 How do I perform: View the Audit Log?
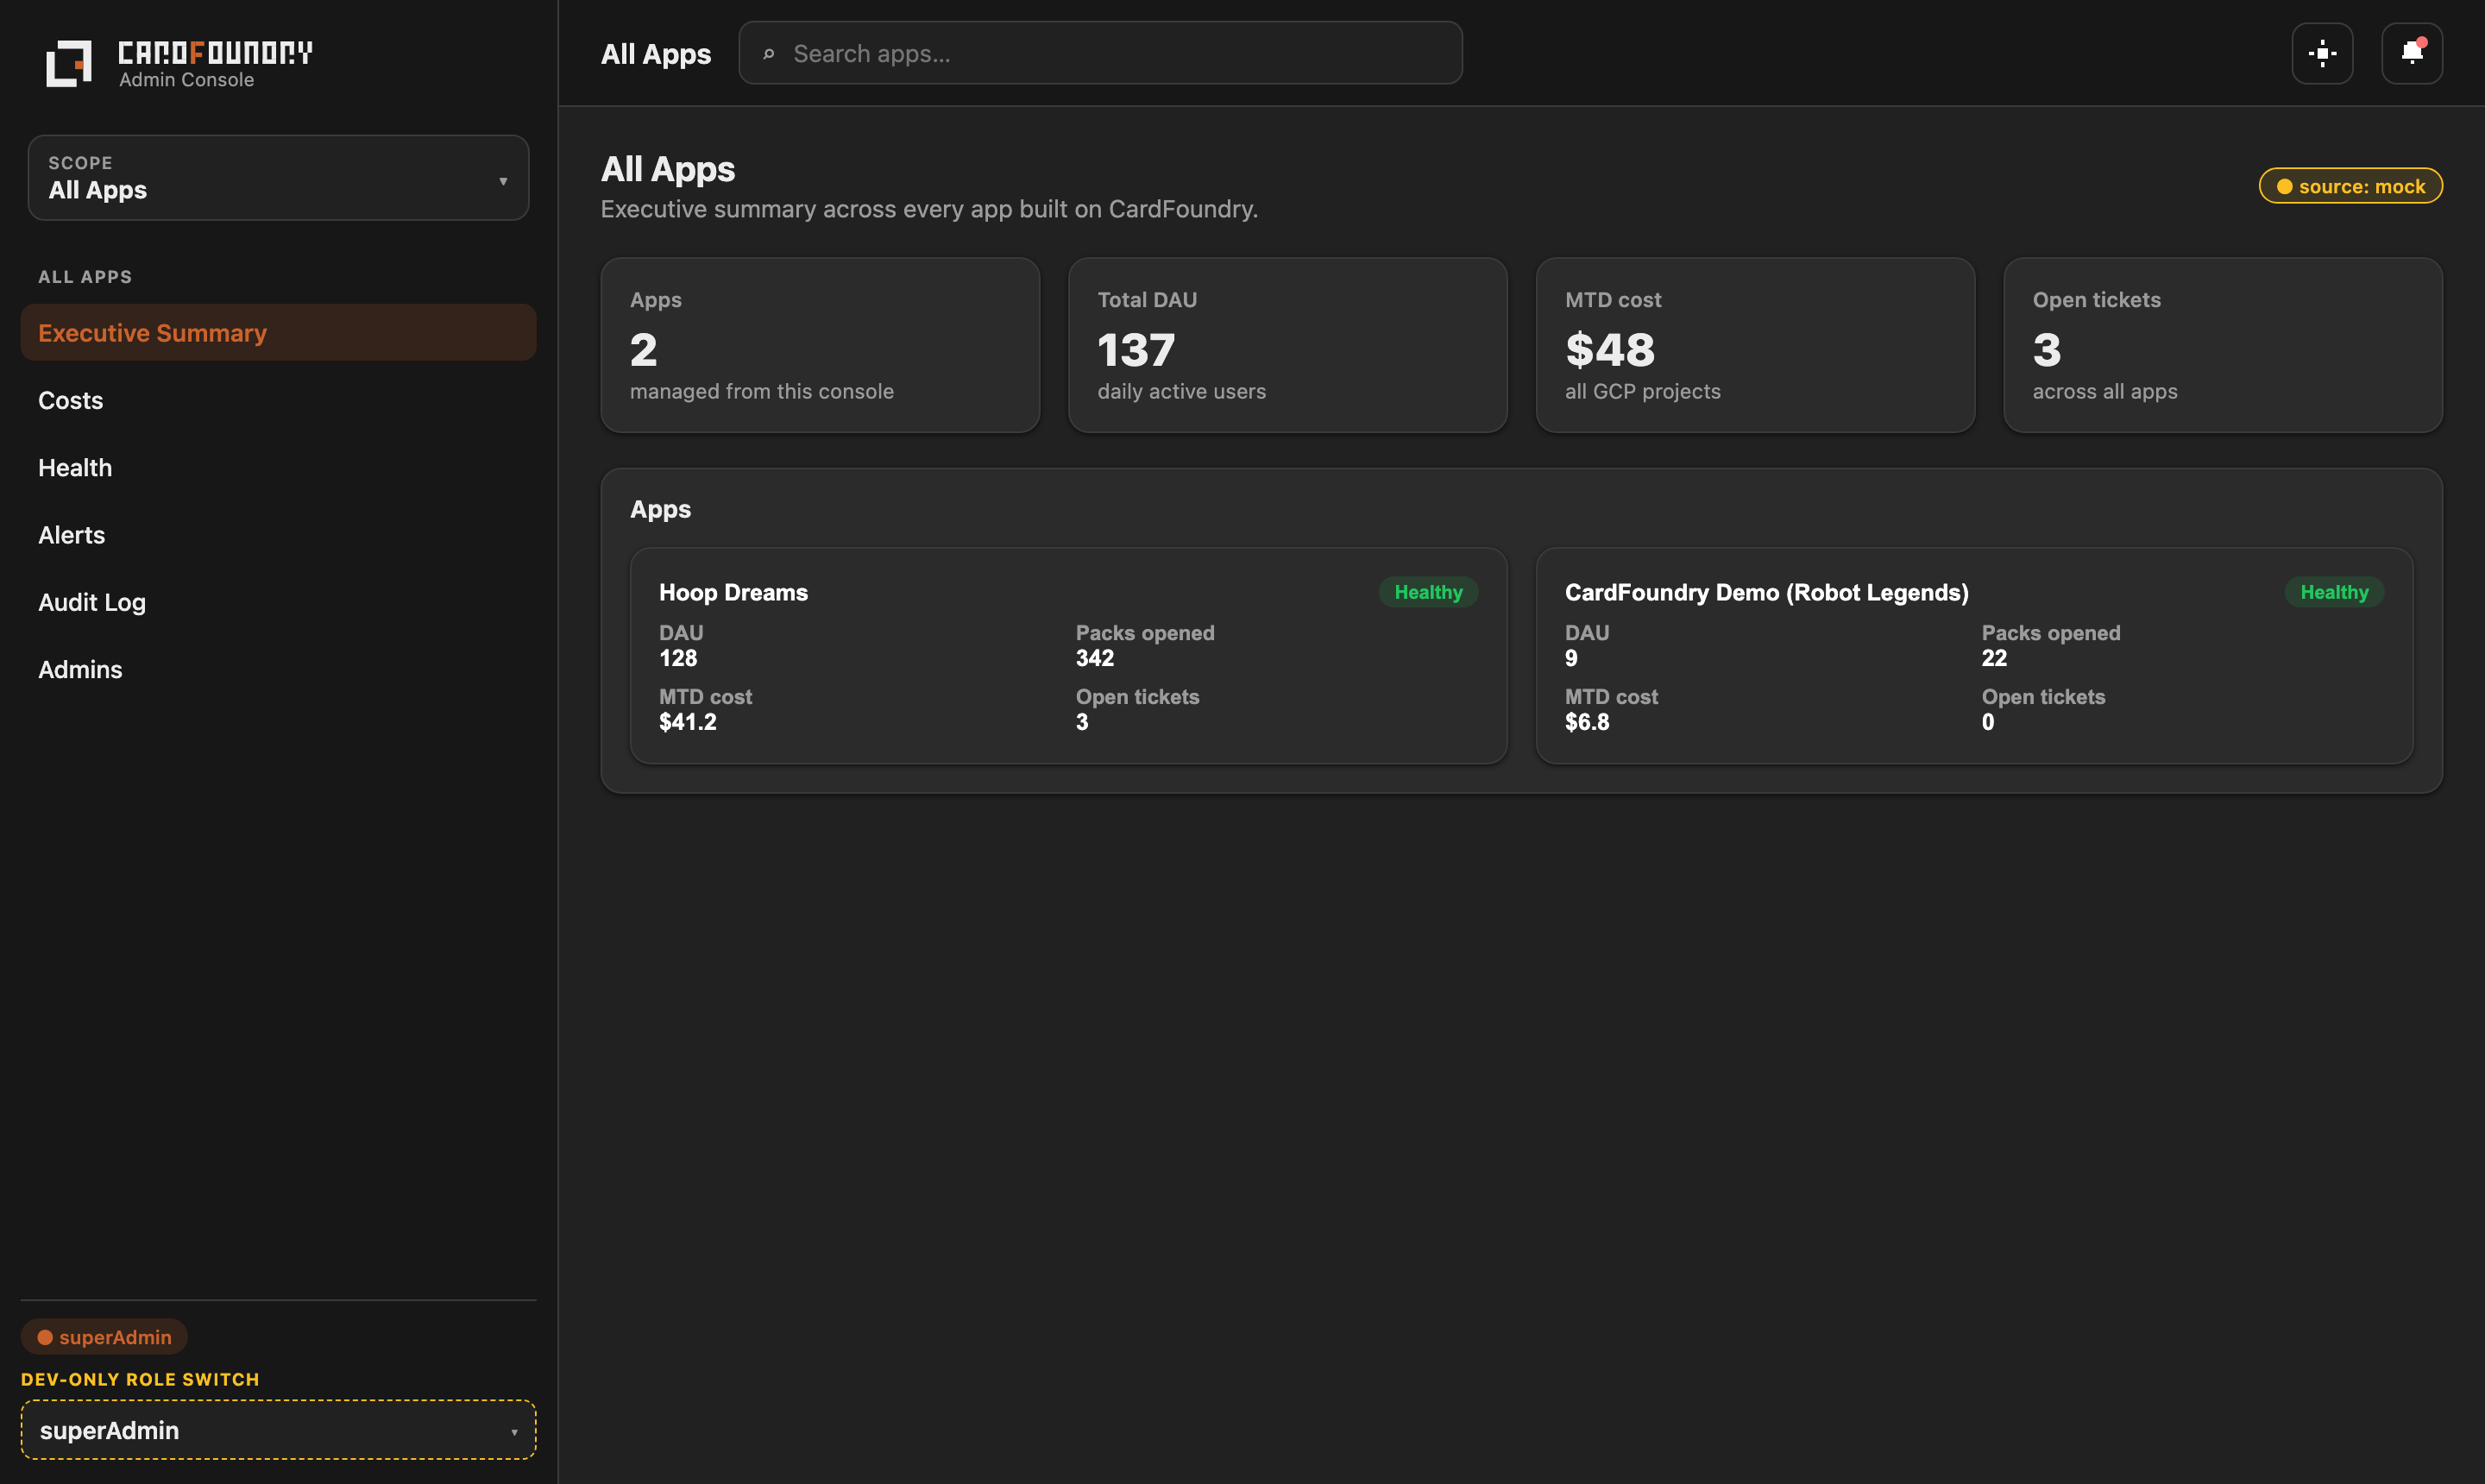click(x=278, y=602)
